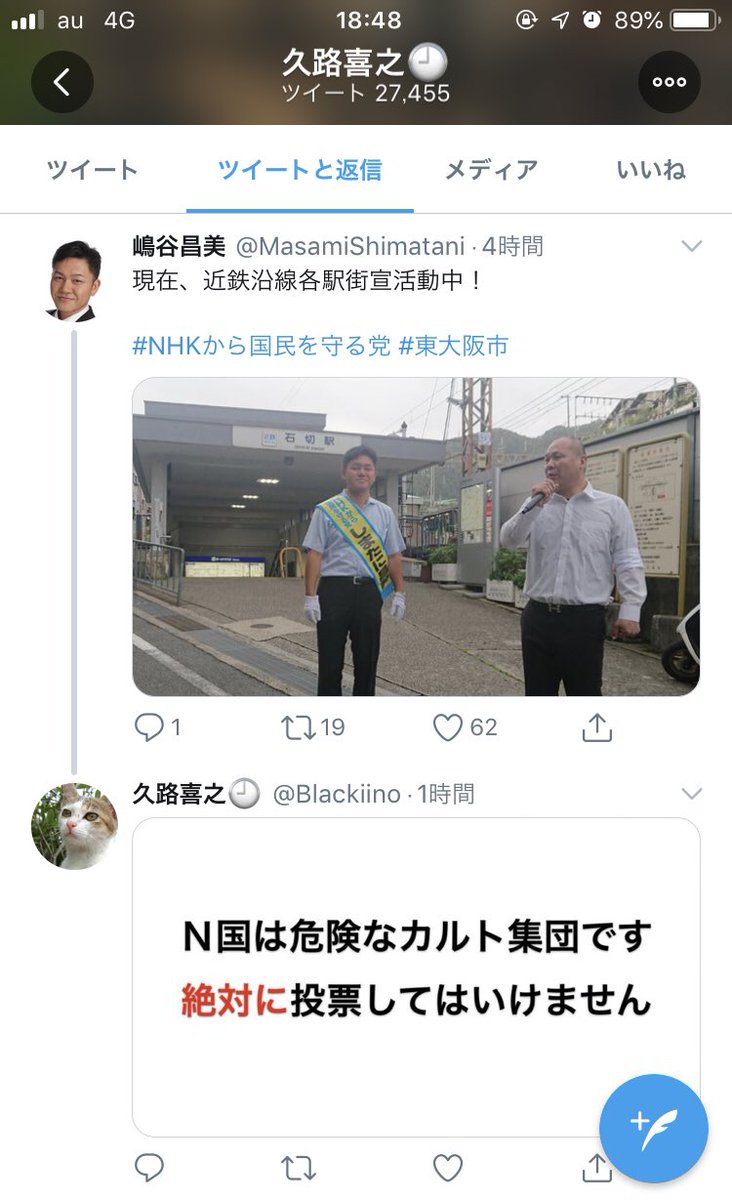This screenshot has width=732, height=1200.
Task: Select the ツイートと返信 tab
Action: pos(300,170)
